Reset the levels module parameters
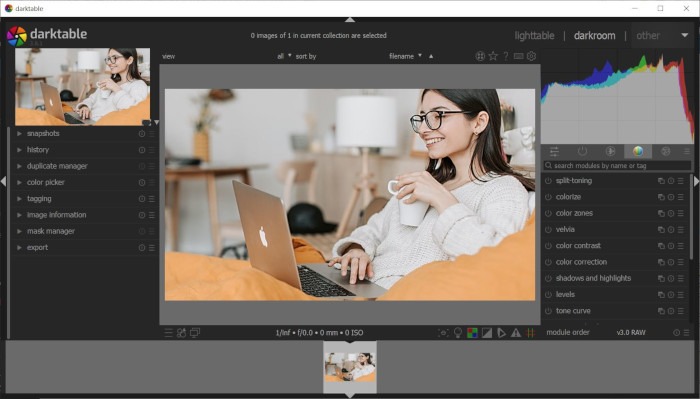 [671, 295]
